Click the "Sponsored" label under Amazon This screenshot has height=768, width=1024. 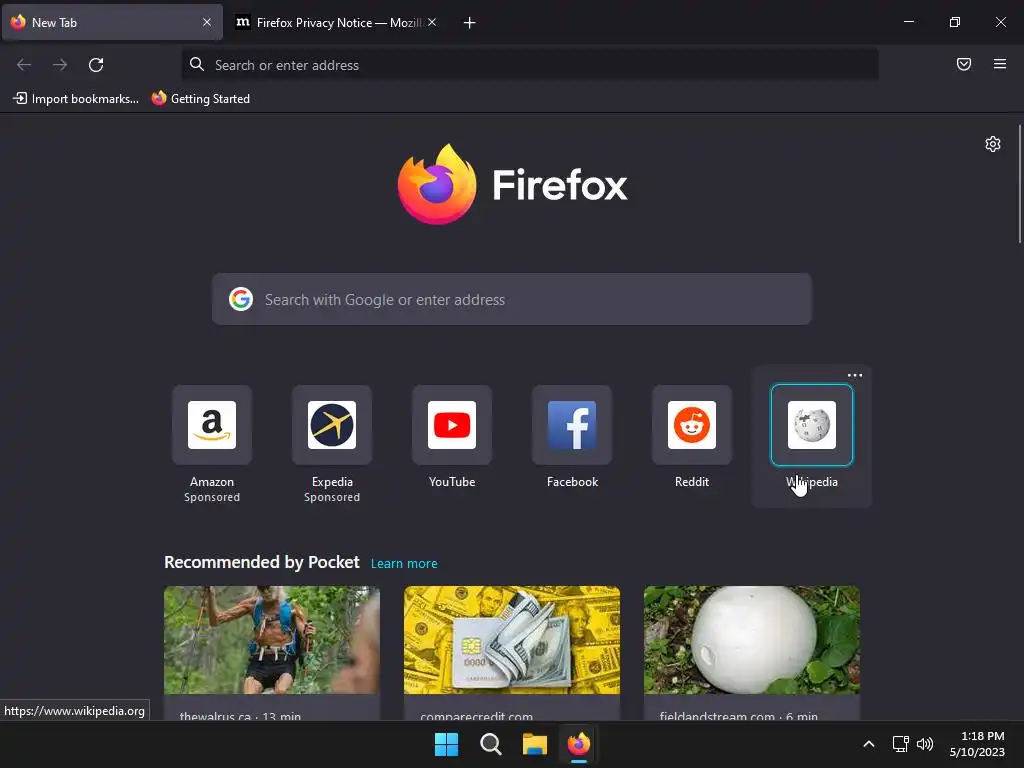click(x=212, y=498)
